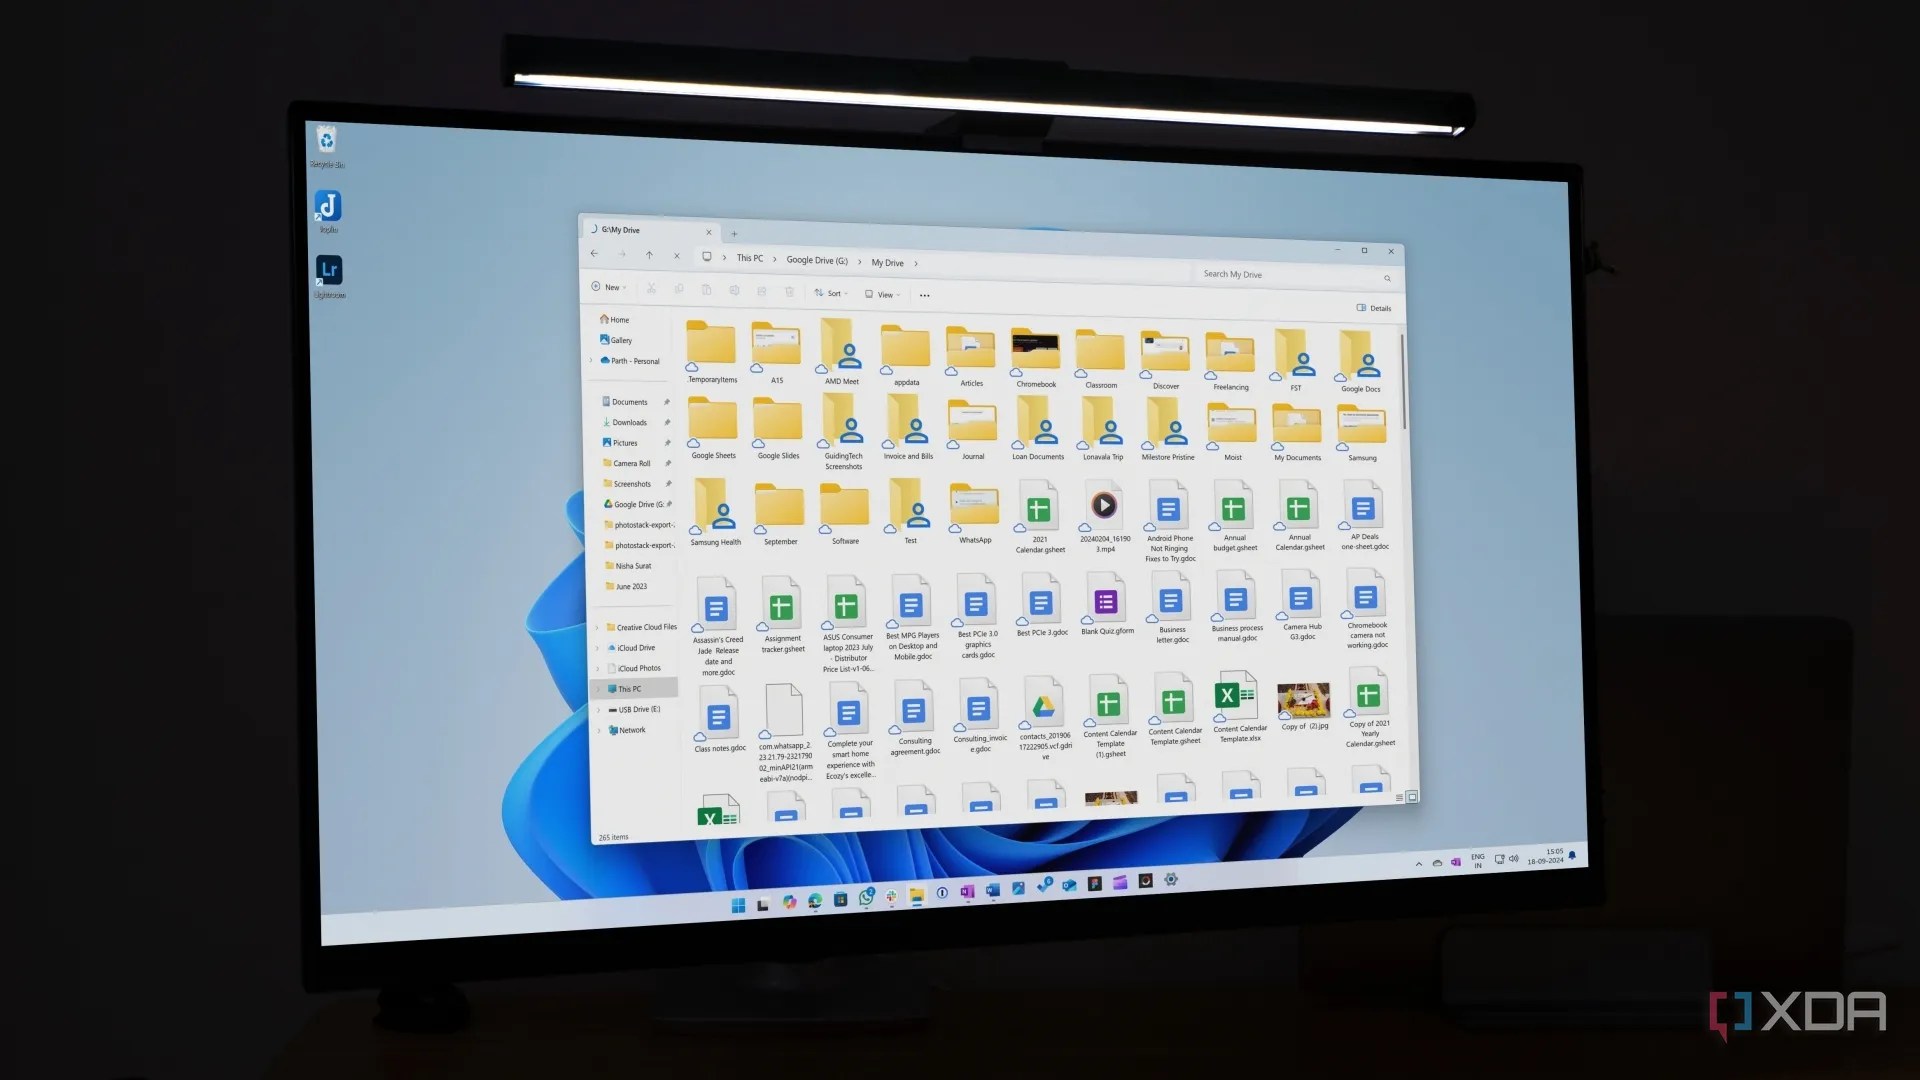Open the Chromebook folder

(1035, 352)
